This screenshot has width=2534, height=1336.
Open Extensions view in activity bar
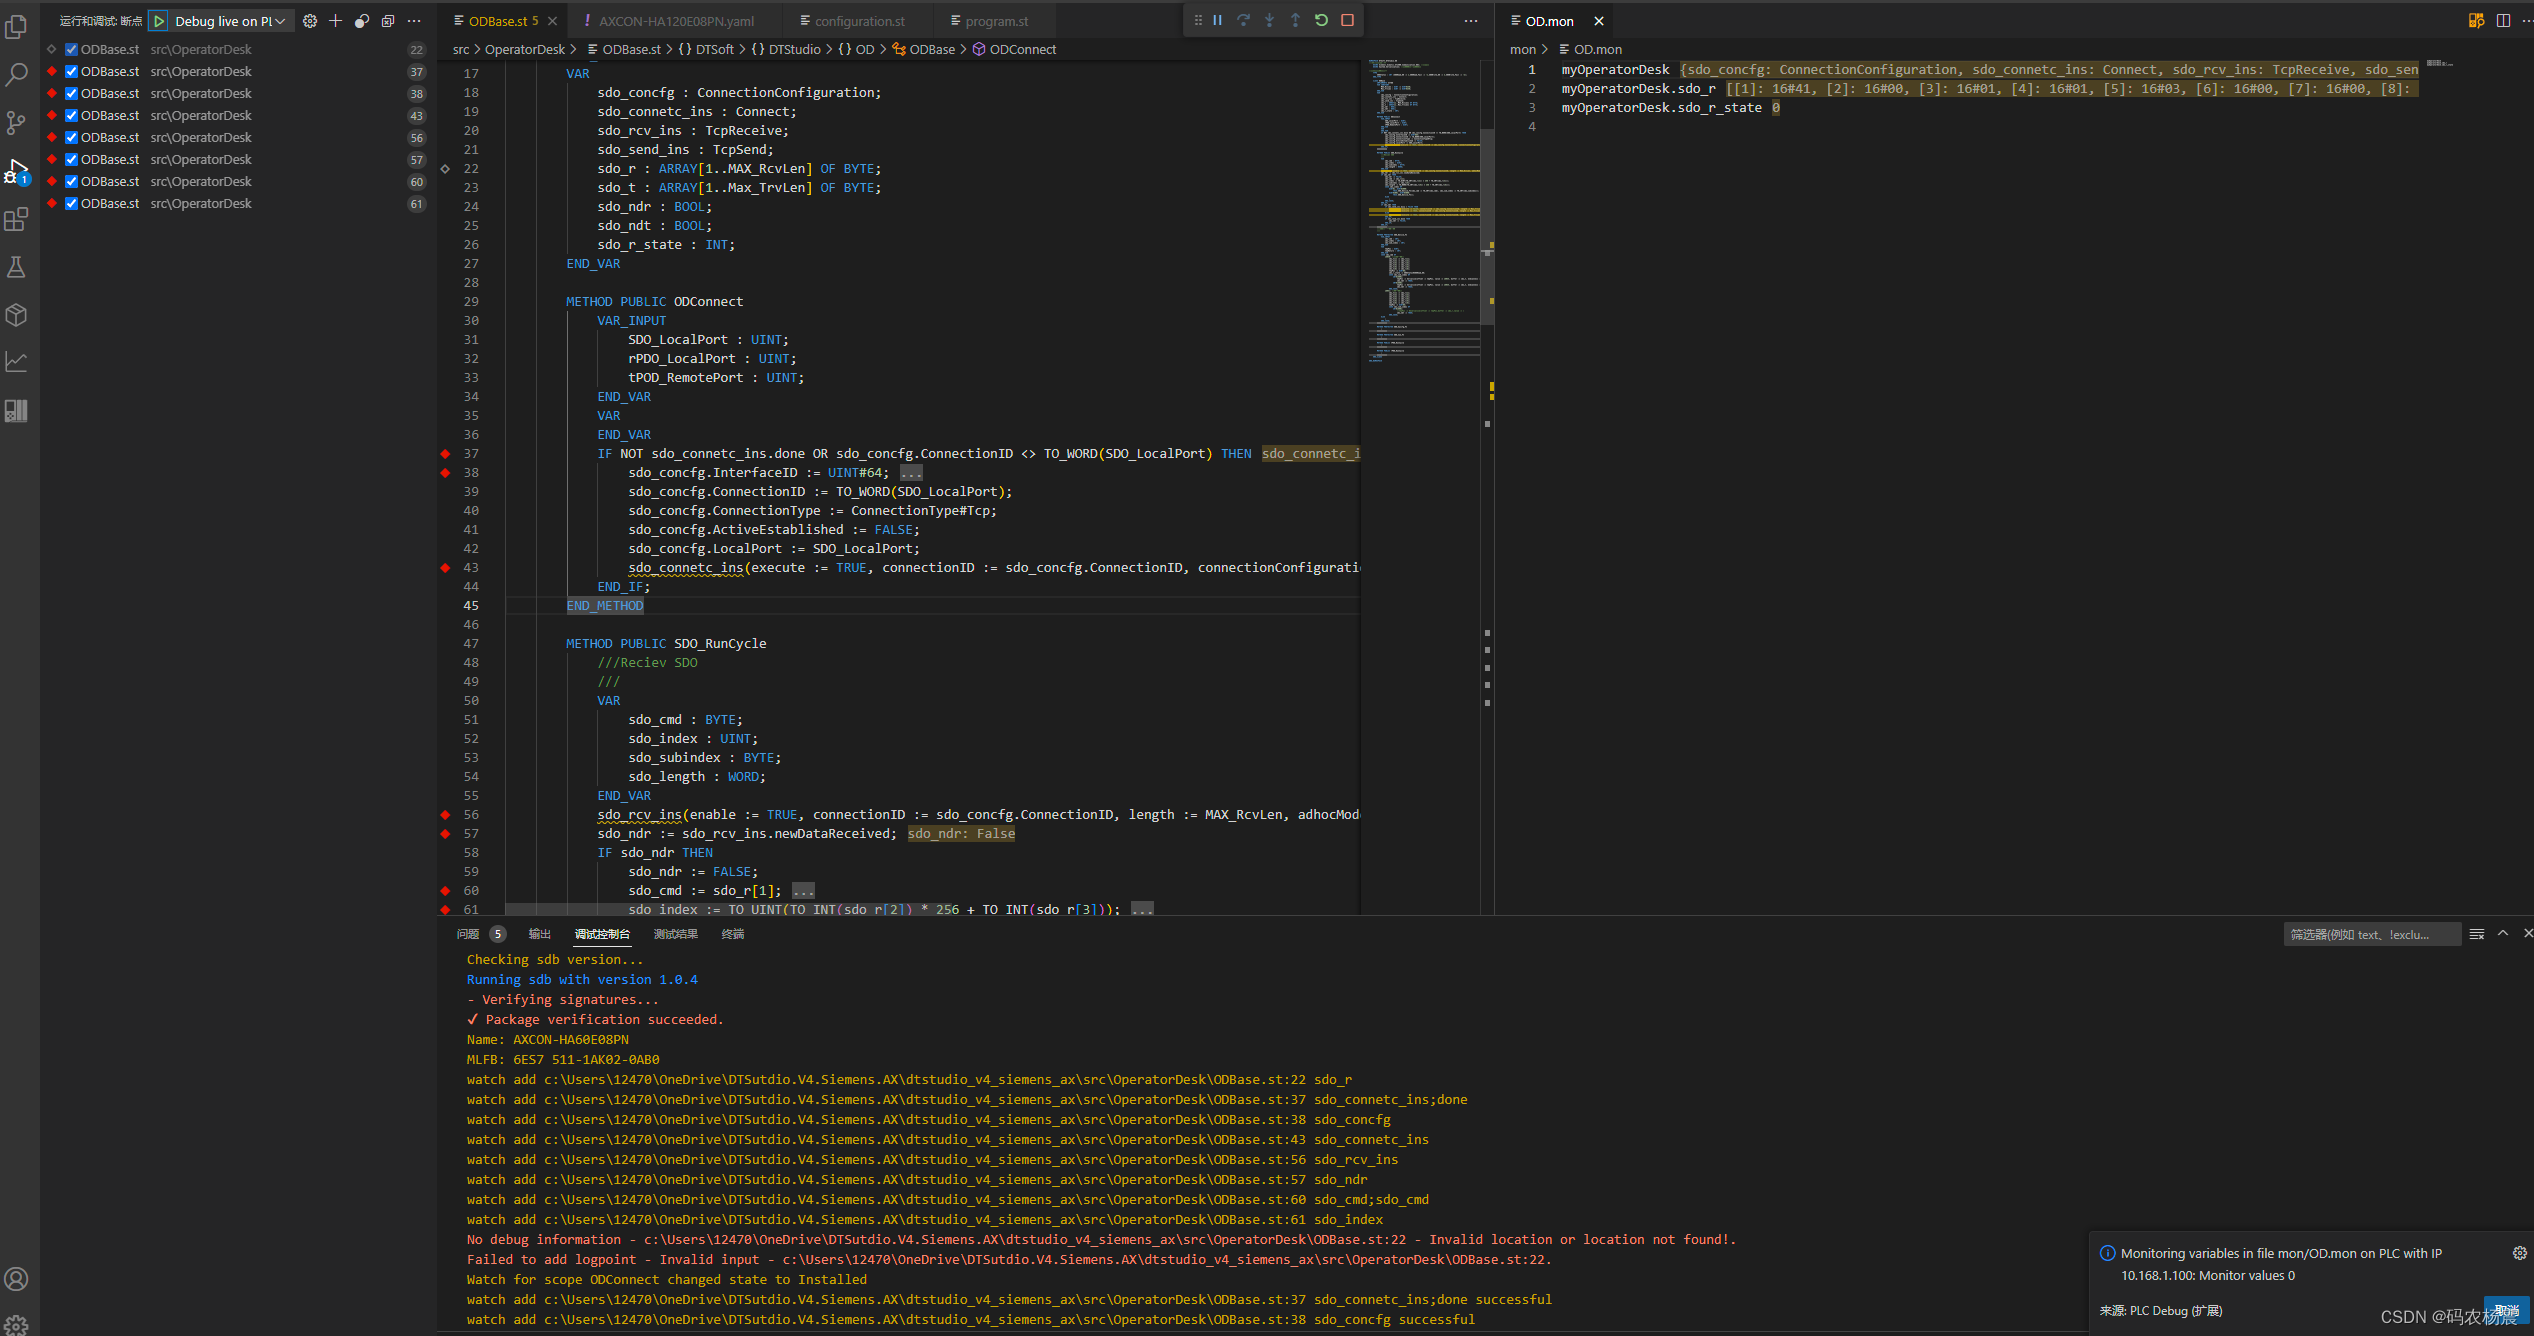(16, 220)
